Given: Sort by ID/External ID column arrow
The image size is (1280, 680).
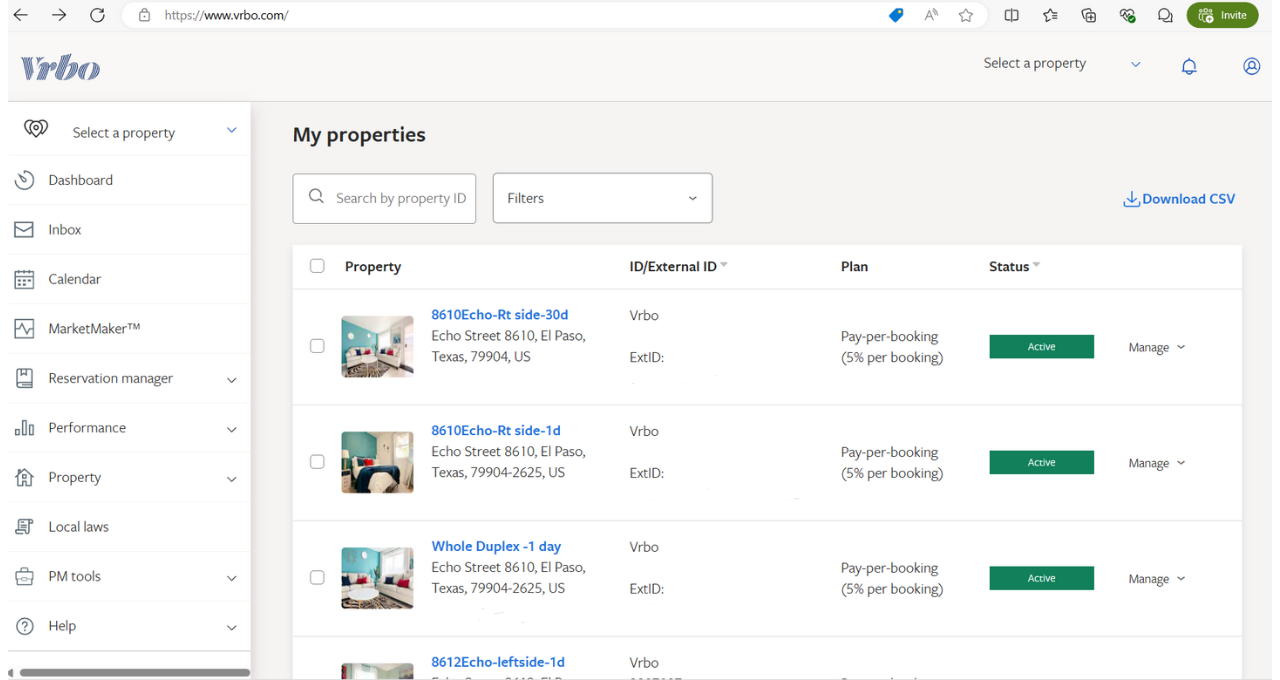Looking at the screenshot, I should tap(724, 265).
